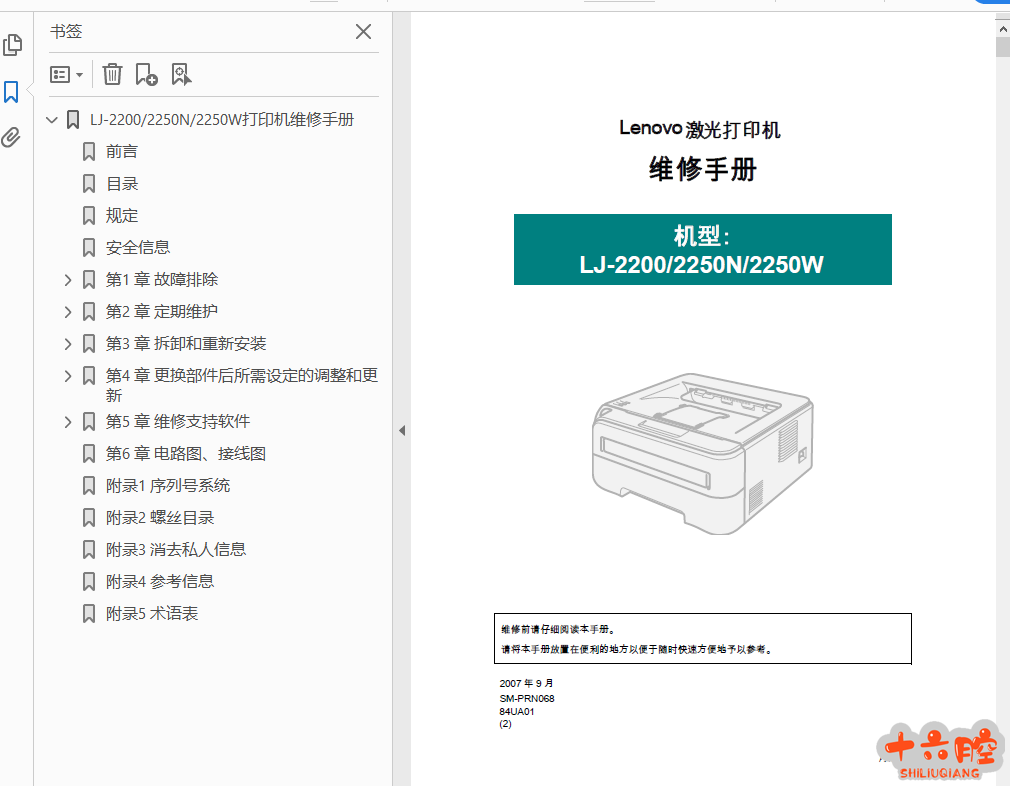Image resolution: width=1010 pixels, height=786 pixels.
Task: Delete selected bookmark with trash icon
Action: coord(113,74)
